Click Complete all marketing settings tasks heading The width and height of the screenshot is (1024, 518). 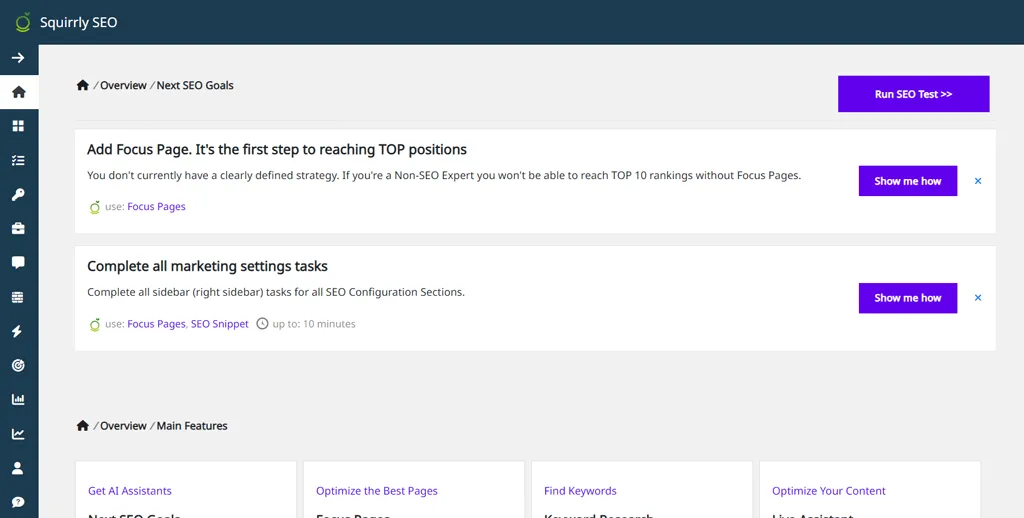point(207,267)
